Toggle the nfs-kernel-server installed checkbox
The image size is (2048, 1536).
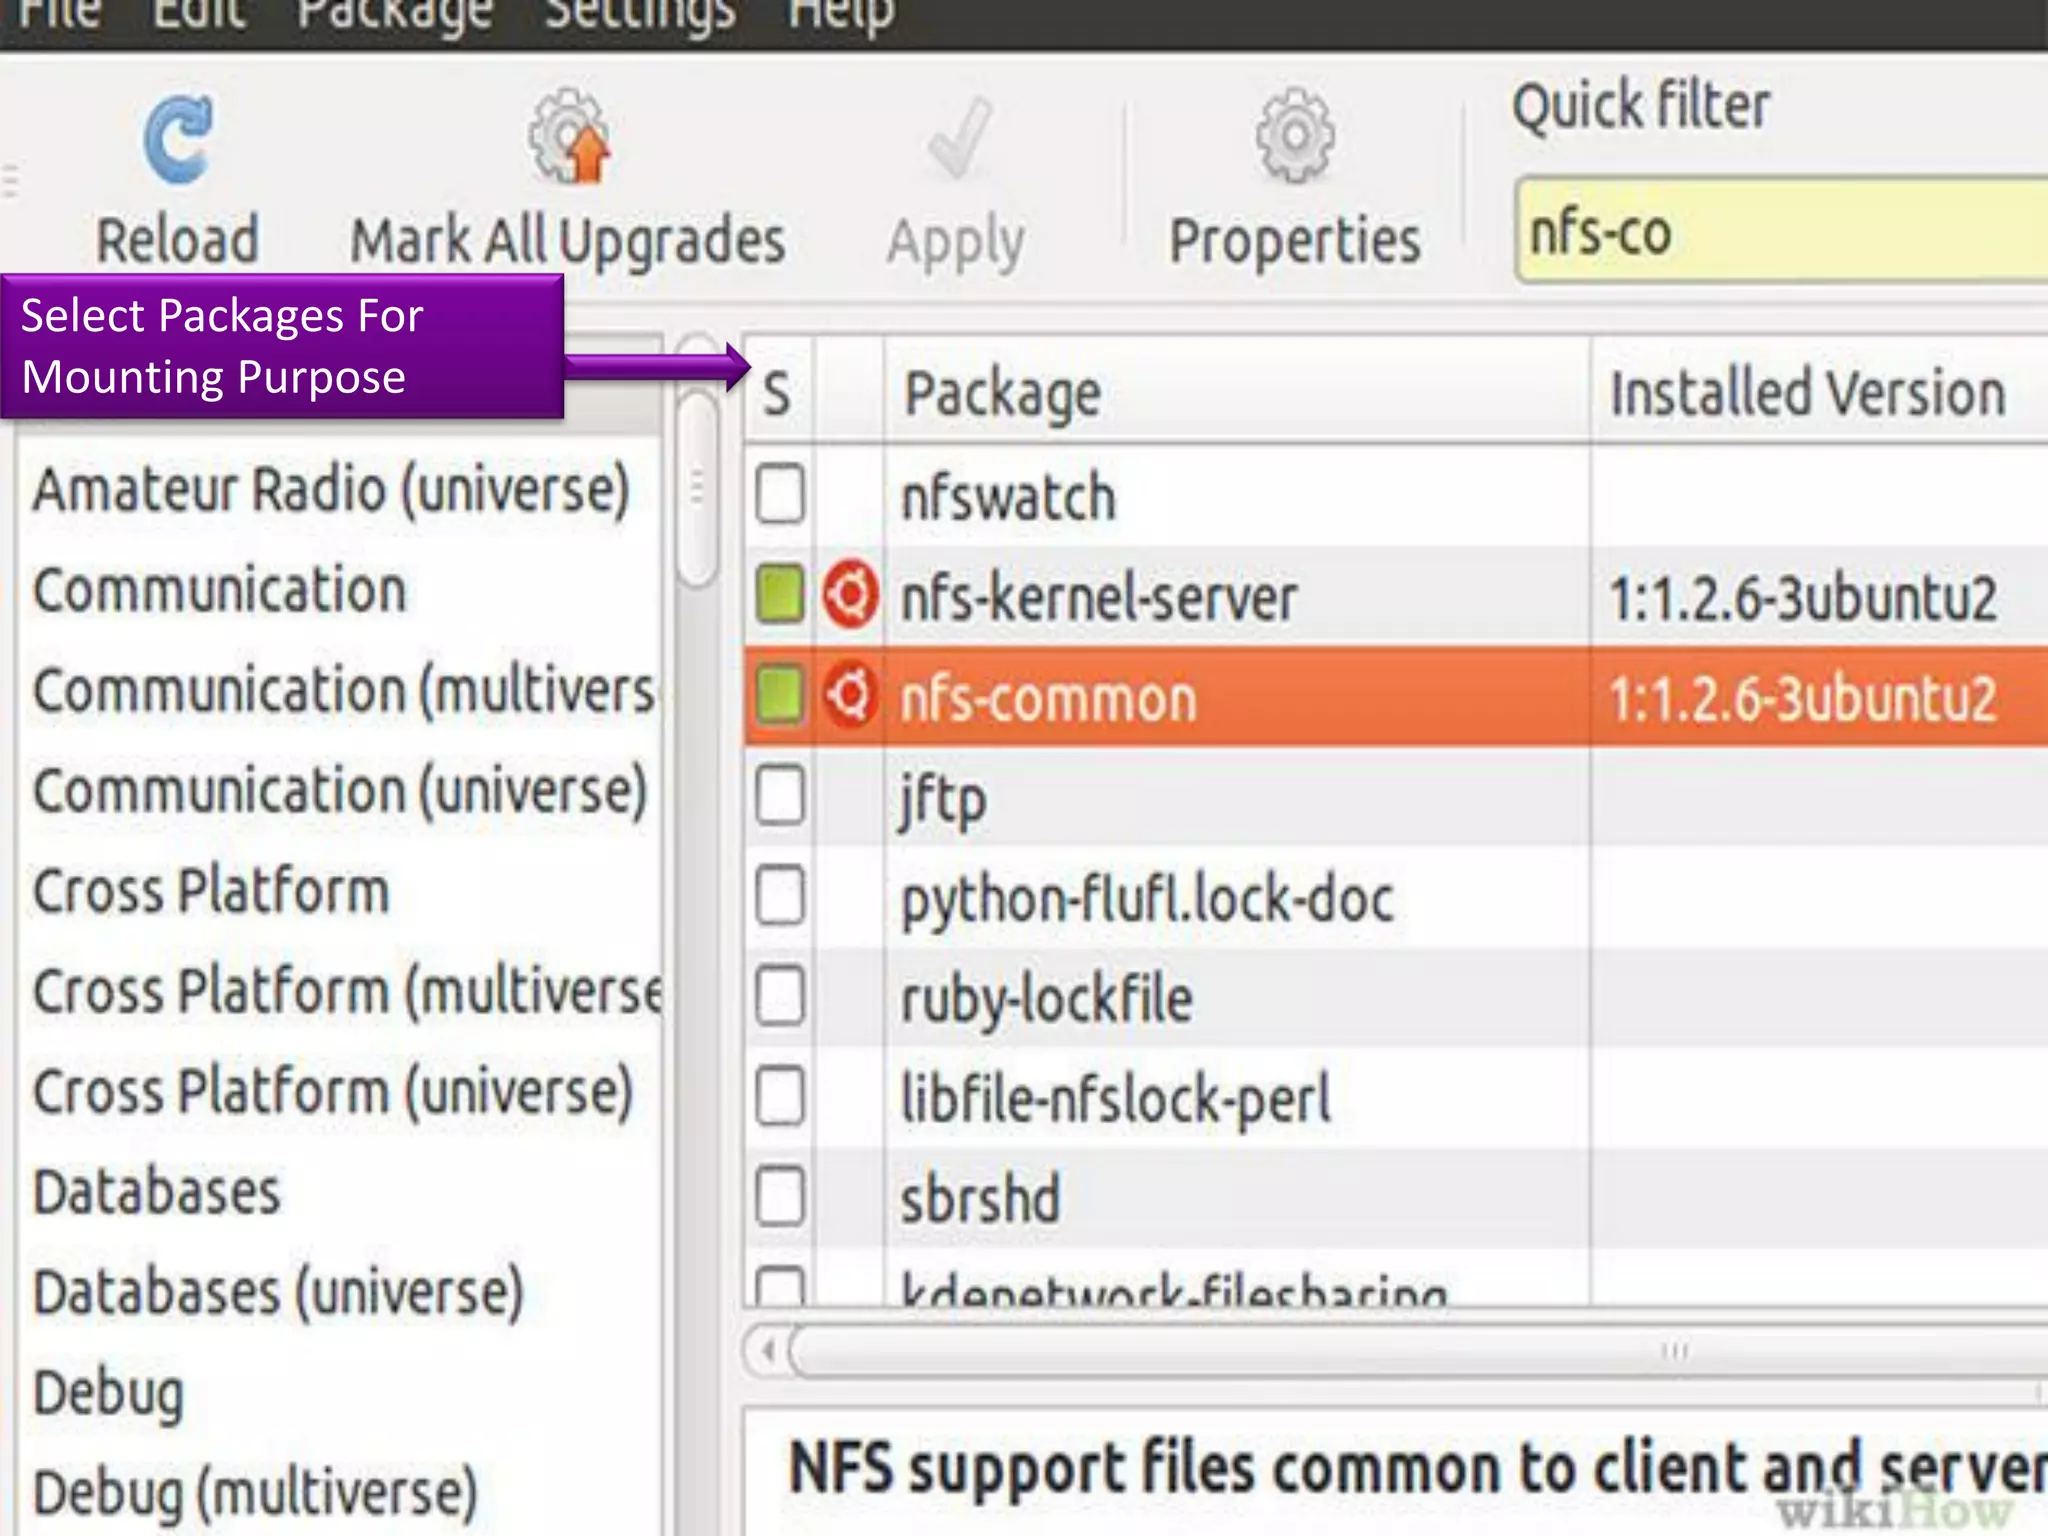point(780,595)
